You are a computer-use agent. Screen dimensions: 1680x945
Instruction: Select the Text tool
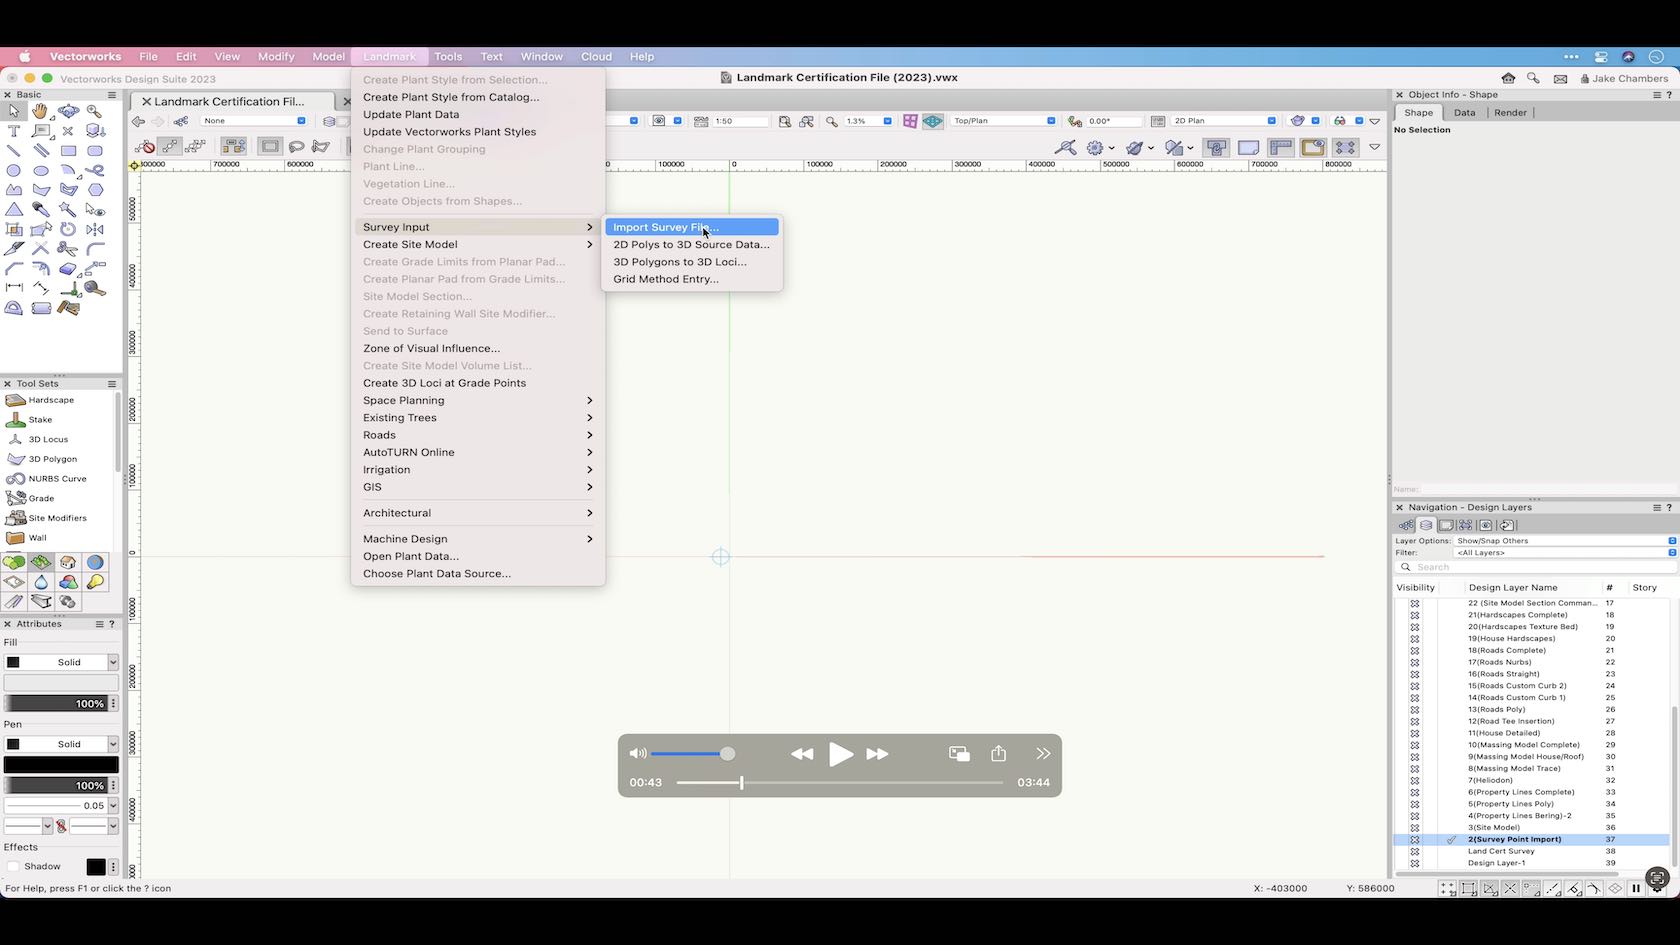coord(14,131)
